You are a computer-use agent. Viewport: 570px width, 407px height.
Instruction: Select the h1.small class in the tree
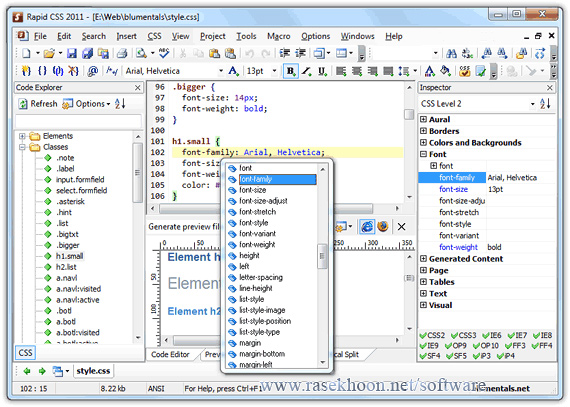click(x=69, y=256)
